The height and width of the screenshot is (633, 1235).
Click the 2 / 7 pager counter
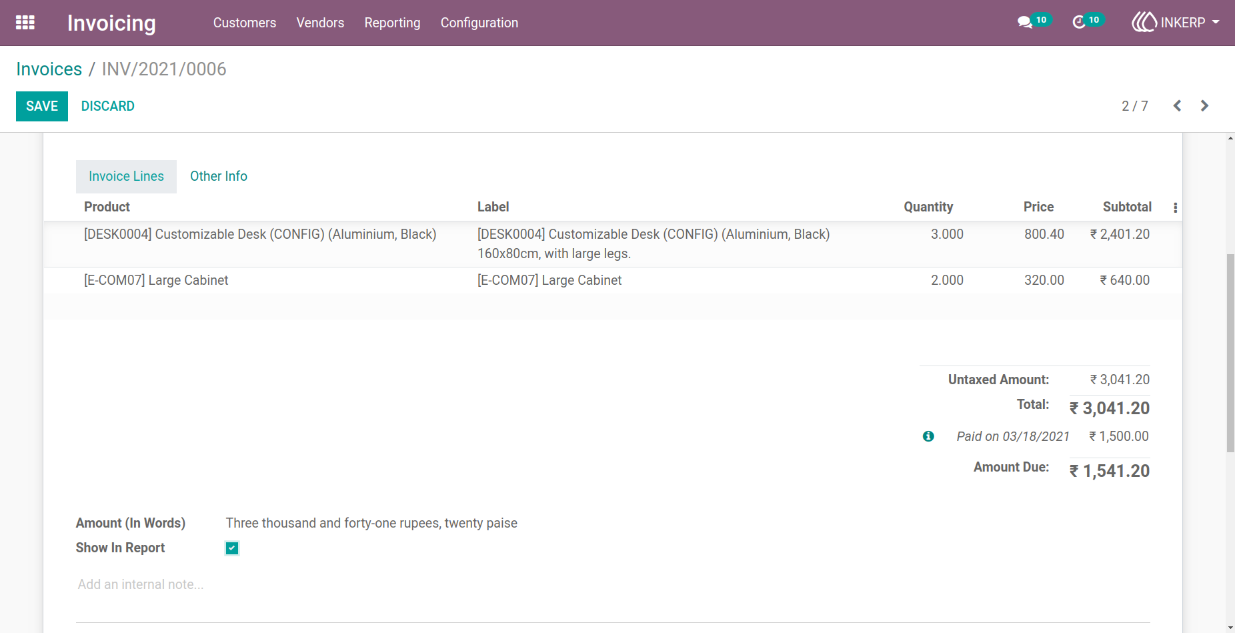coord(1135,106)
